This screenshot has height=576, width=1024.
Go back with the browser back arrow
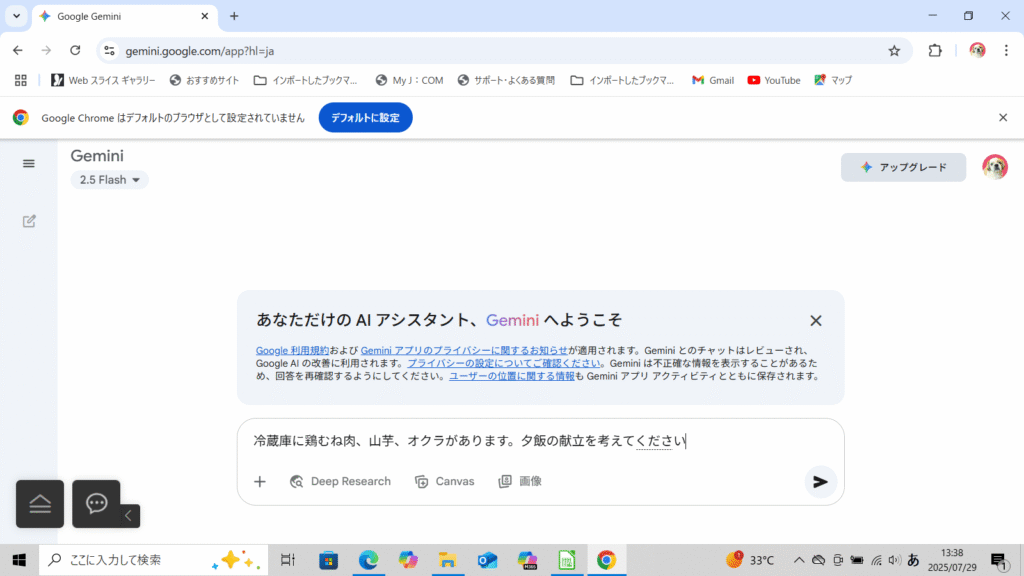click(18, 50)
